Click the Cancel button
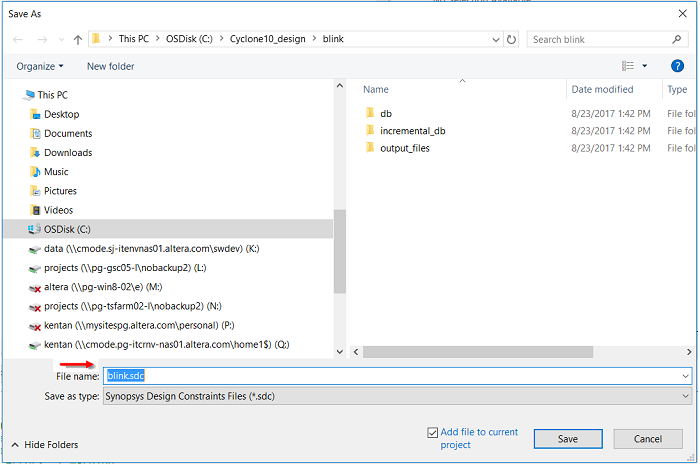Screen dimensions: 700x466 pos(650,439)
